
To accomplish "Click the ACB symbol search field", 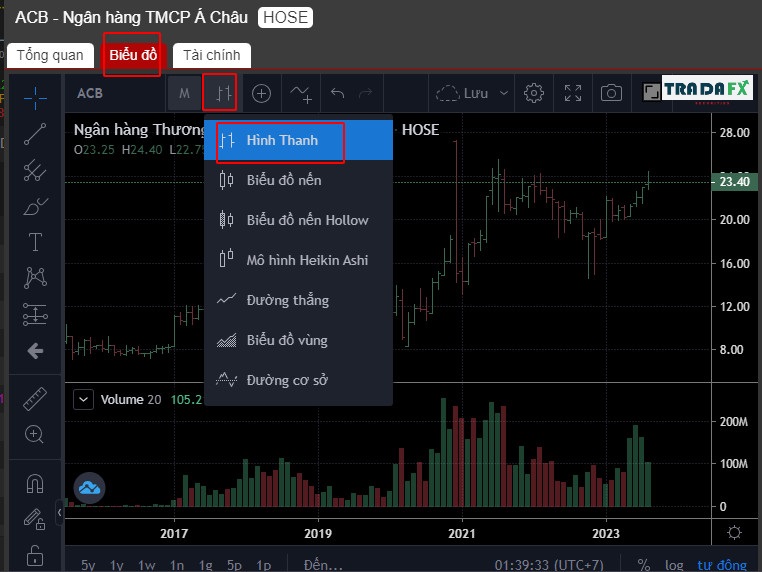I will tap(115, 93).
